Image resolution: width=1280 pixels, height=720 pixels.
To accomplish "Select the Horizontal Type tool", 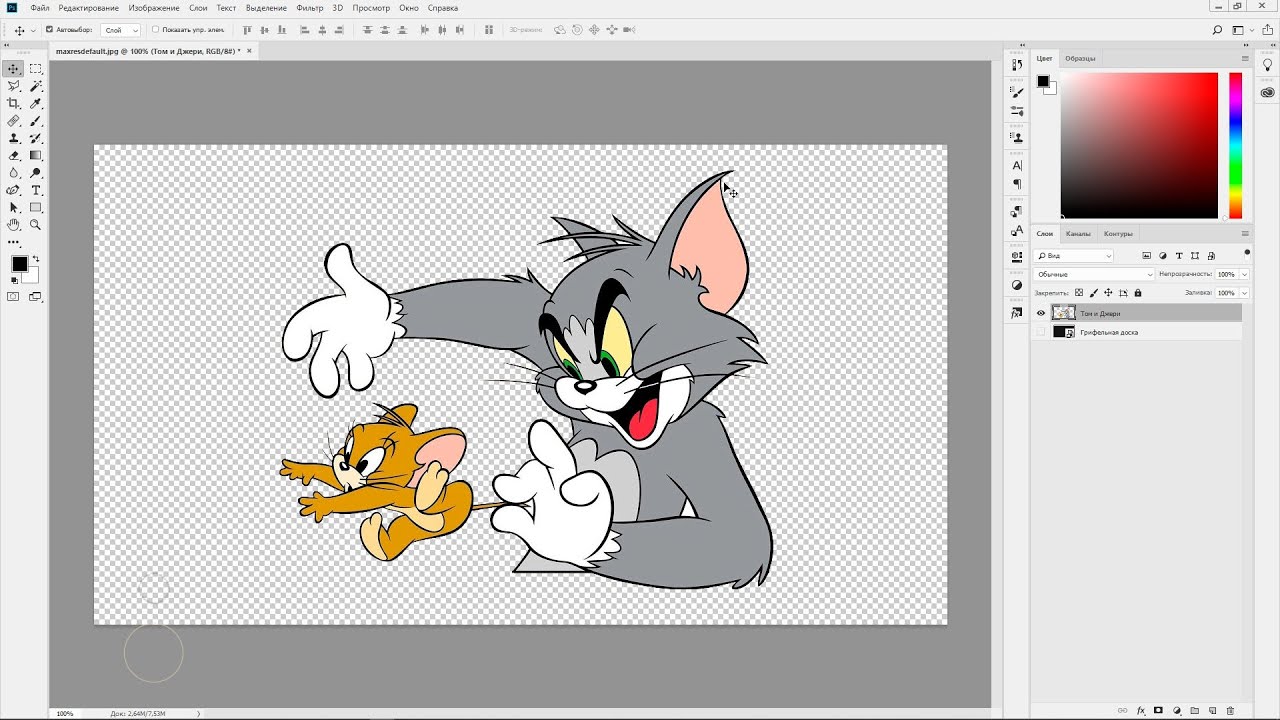I will click(x=36, y=190).
